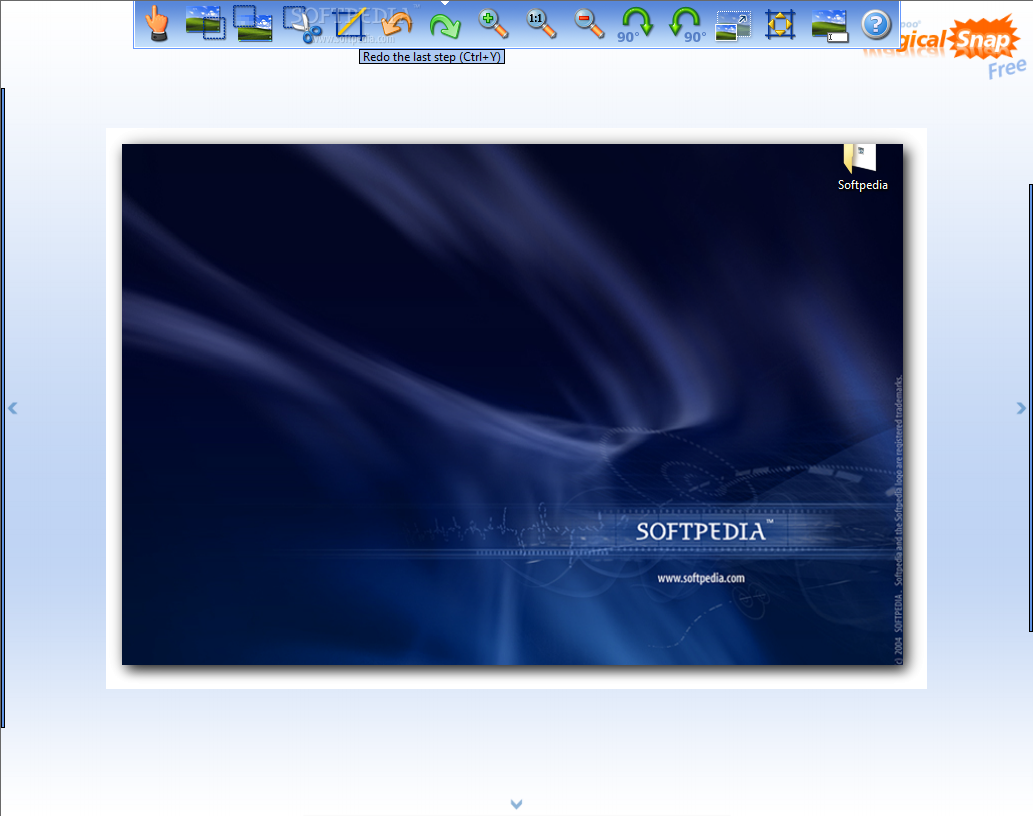Undo the last step with orange arrow
Viewport: 1033px width, 816px height.
(x=397, y=24)
